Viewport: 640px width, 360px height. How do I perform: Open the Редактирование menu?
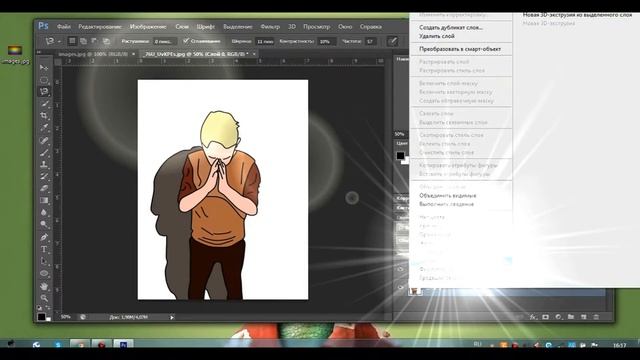(x=100, y=27)
